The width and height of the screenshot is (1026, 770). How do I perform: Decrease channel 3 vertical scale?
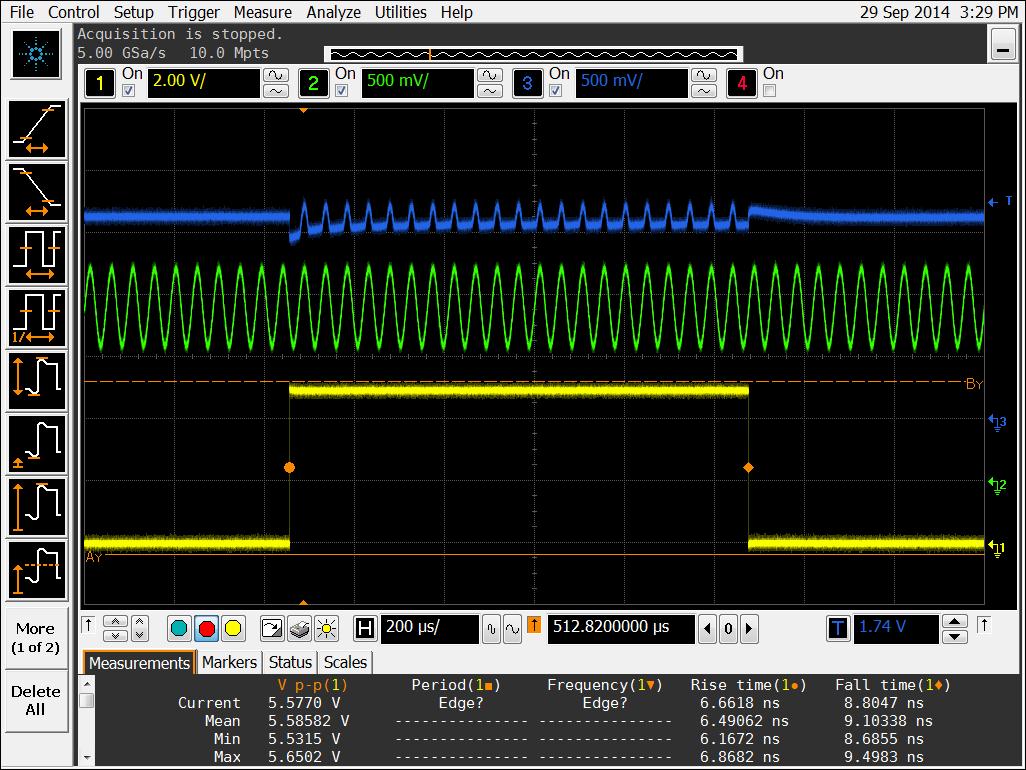703,91
